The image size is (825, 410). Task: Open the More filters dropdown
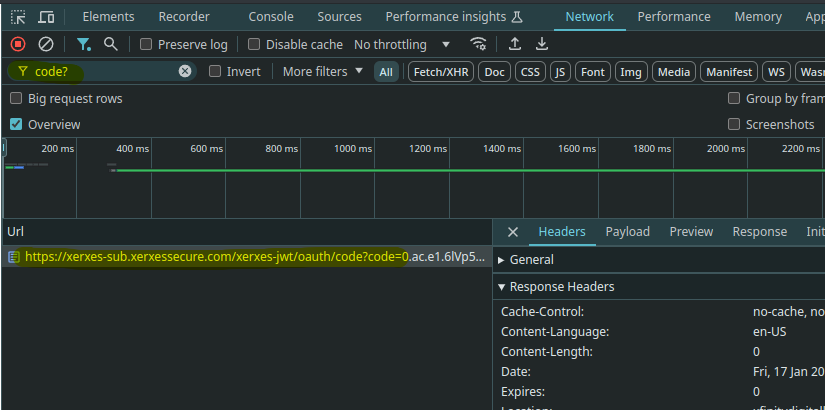click(323, 72)
